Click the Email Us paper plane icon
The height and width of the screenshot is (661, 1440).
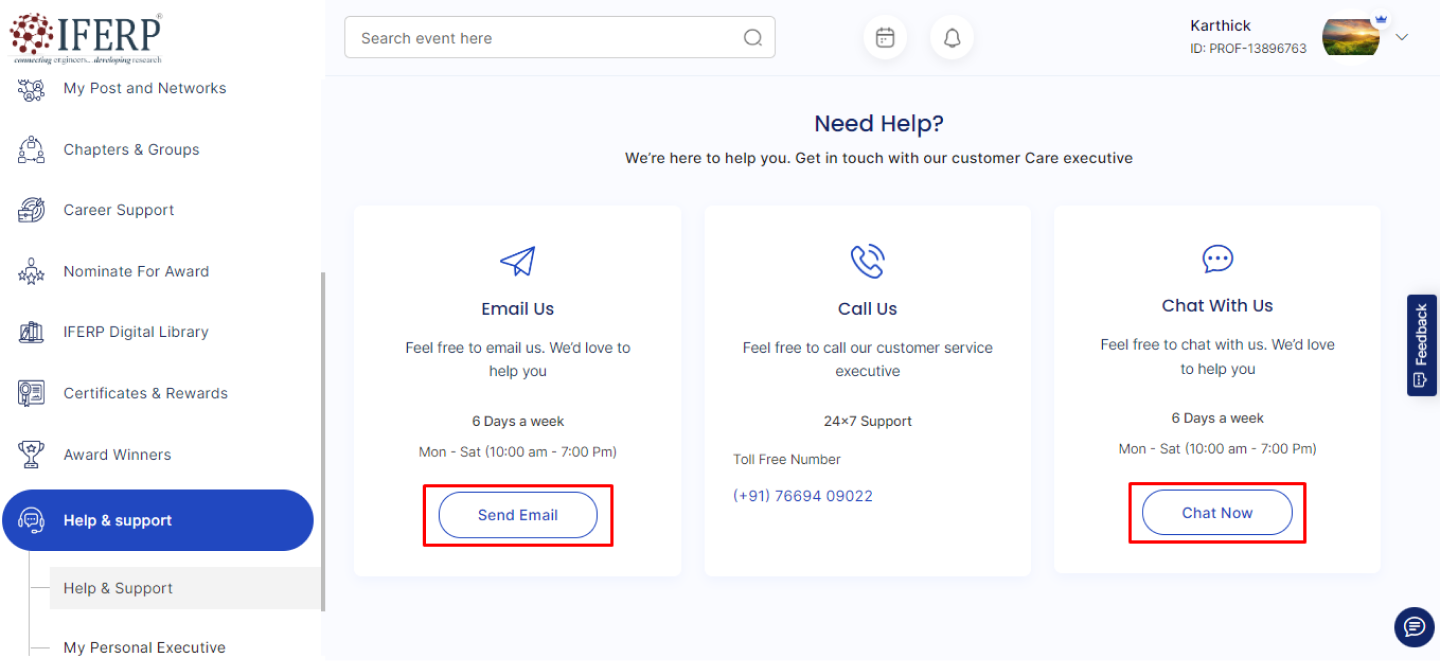click(x=517, y=262)
